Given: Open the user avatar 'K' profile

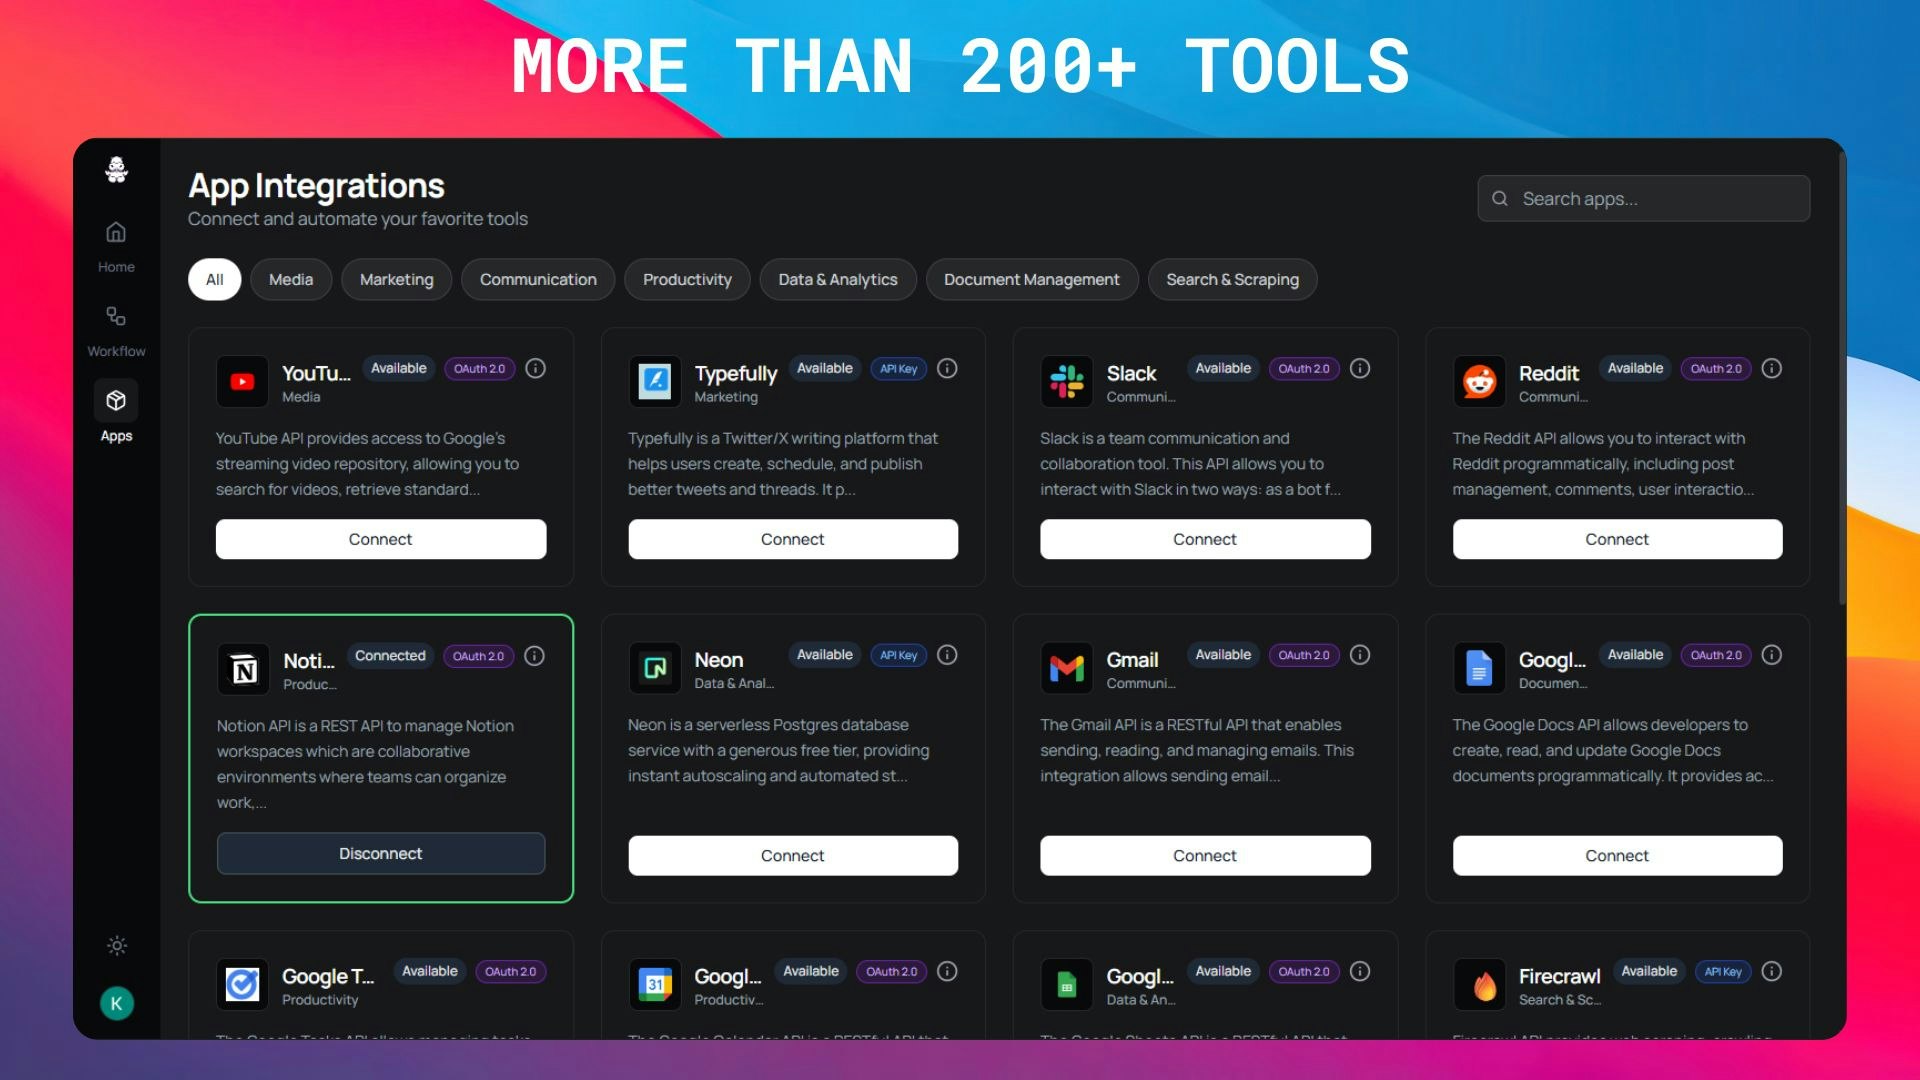Looking at the screenshot, I should [117, 1003].
